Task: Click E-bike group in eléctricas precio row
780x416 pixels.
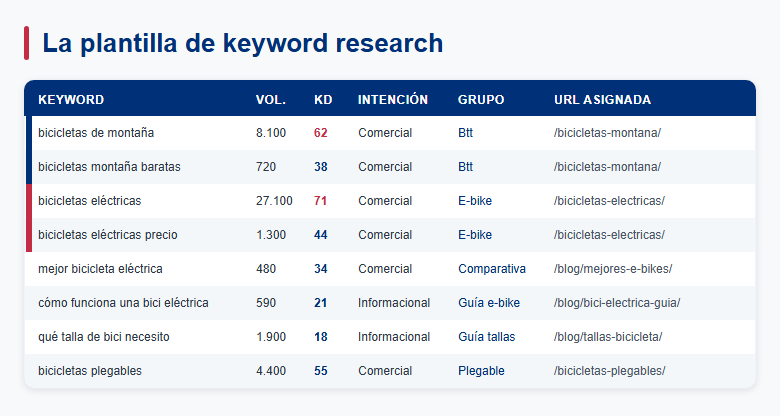Action: [475, 235]
